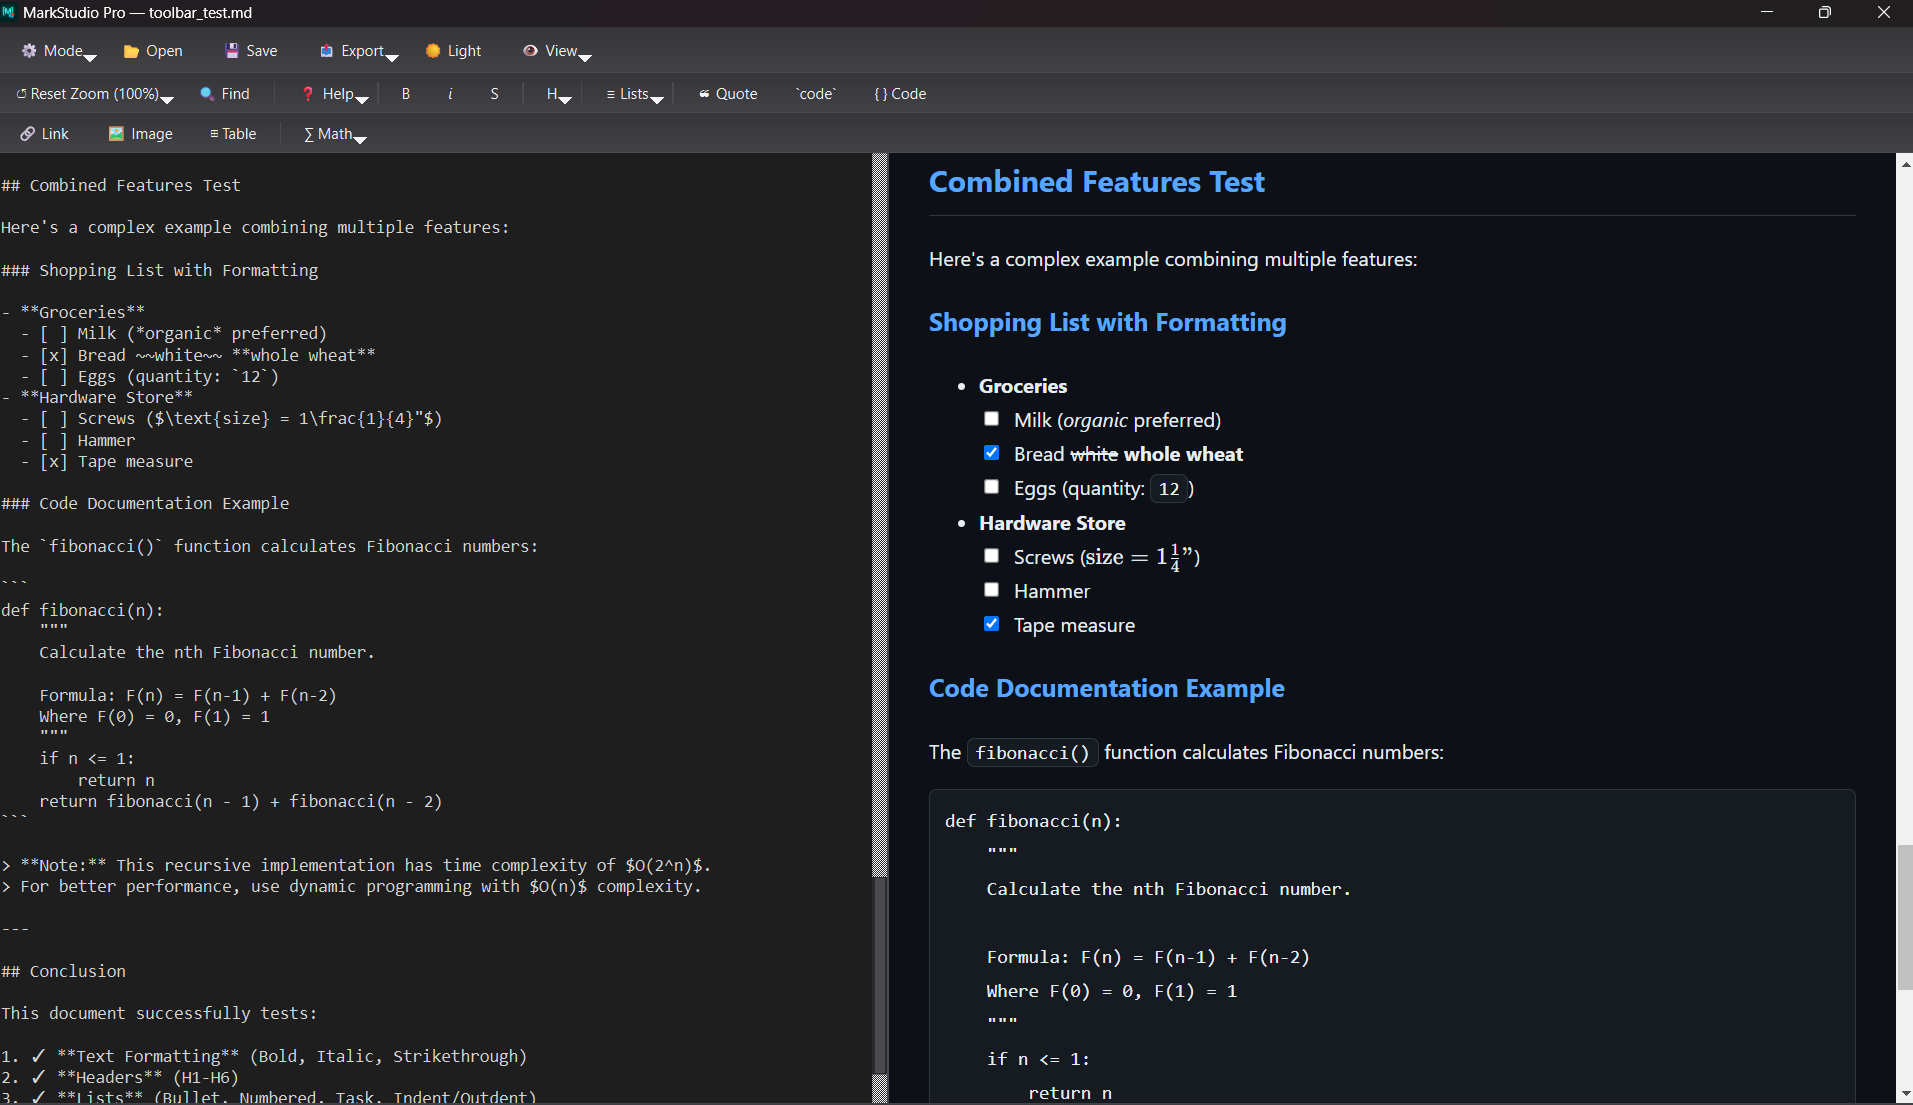Image resolution: width=1913 pixels, height=1105 pixels.
Task: Click the View eye icon
Action: coord(530,51)
